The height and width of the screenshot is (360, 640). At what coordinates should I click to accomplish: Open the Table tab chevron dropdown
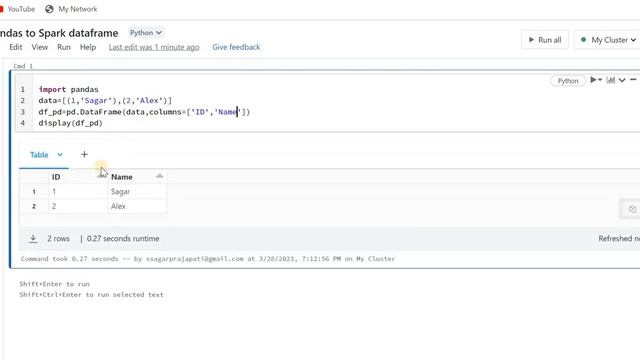point(60,155)
